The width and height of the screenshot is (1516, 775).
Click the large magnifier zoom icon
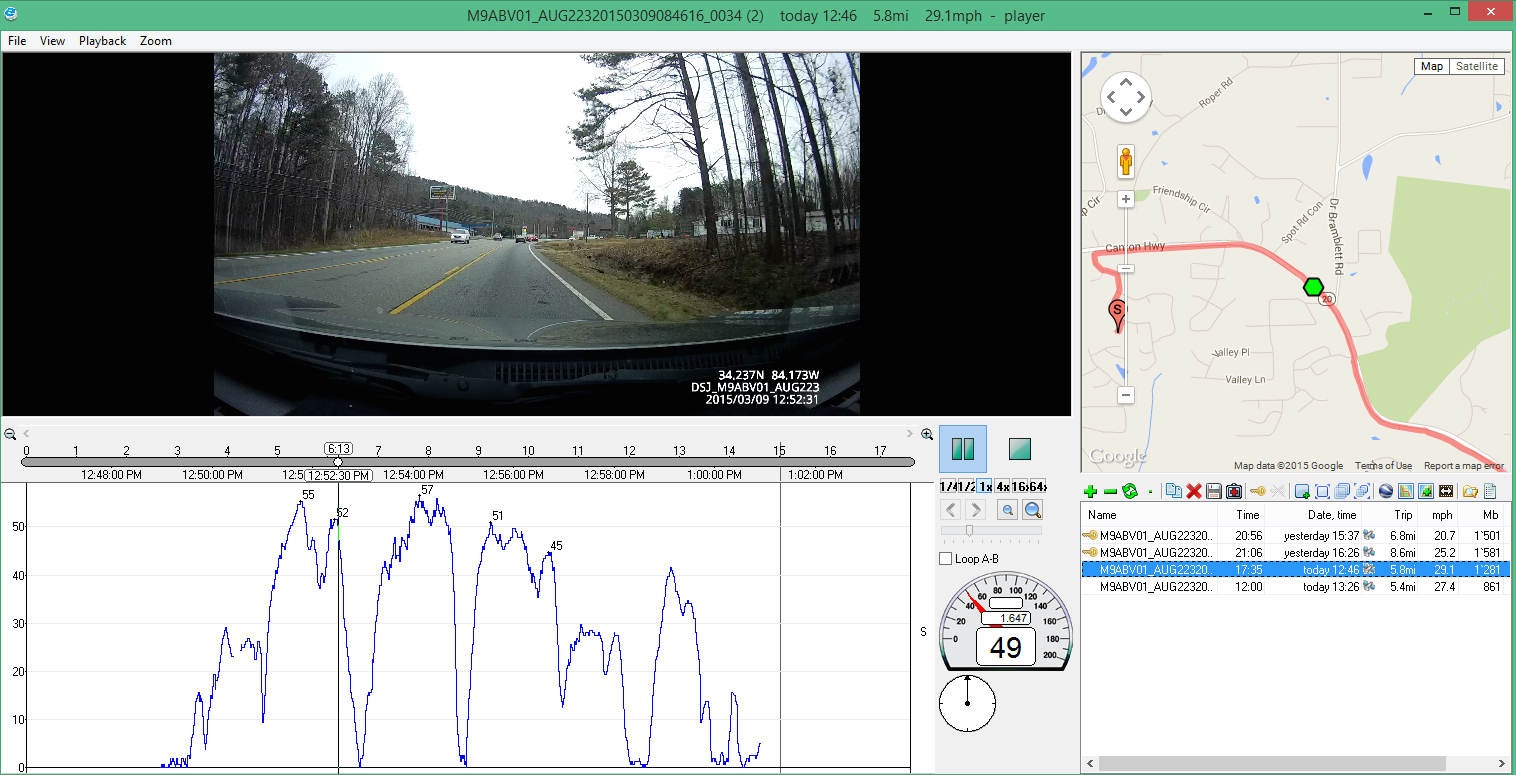coord(1032,510)
